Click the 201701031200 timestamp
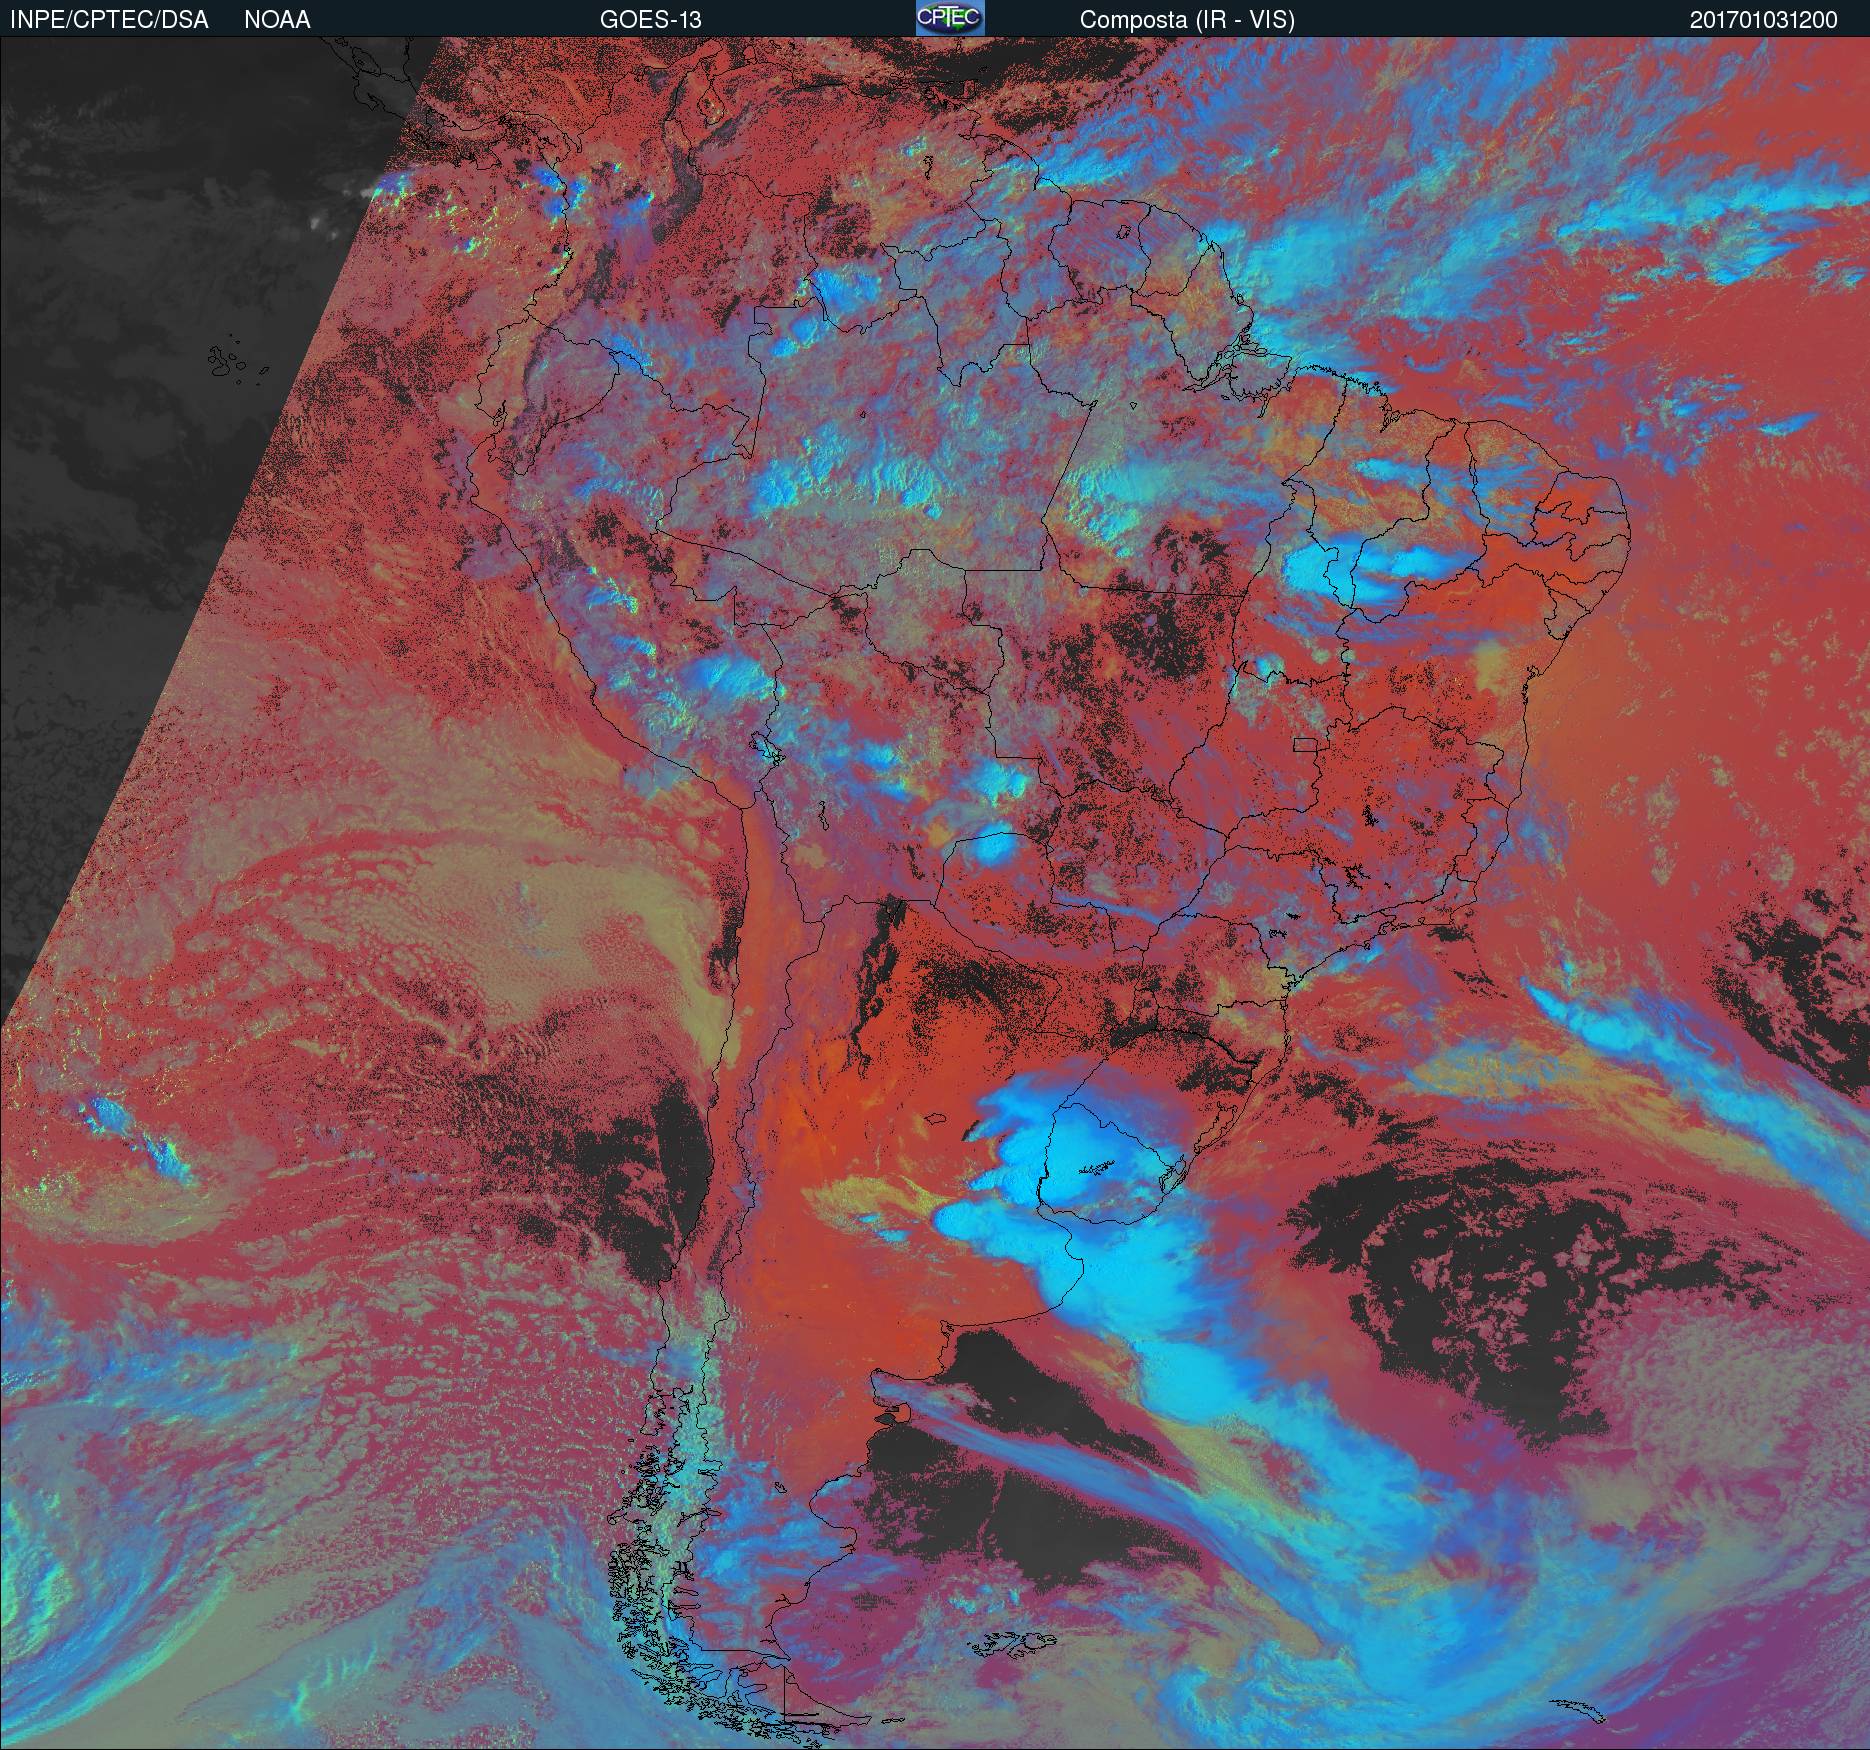This screenshot has width=1870, height=1750. coord(1764,20)
